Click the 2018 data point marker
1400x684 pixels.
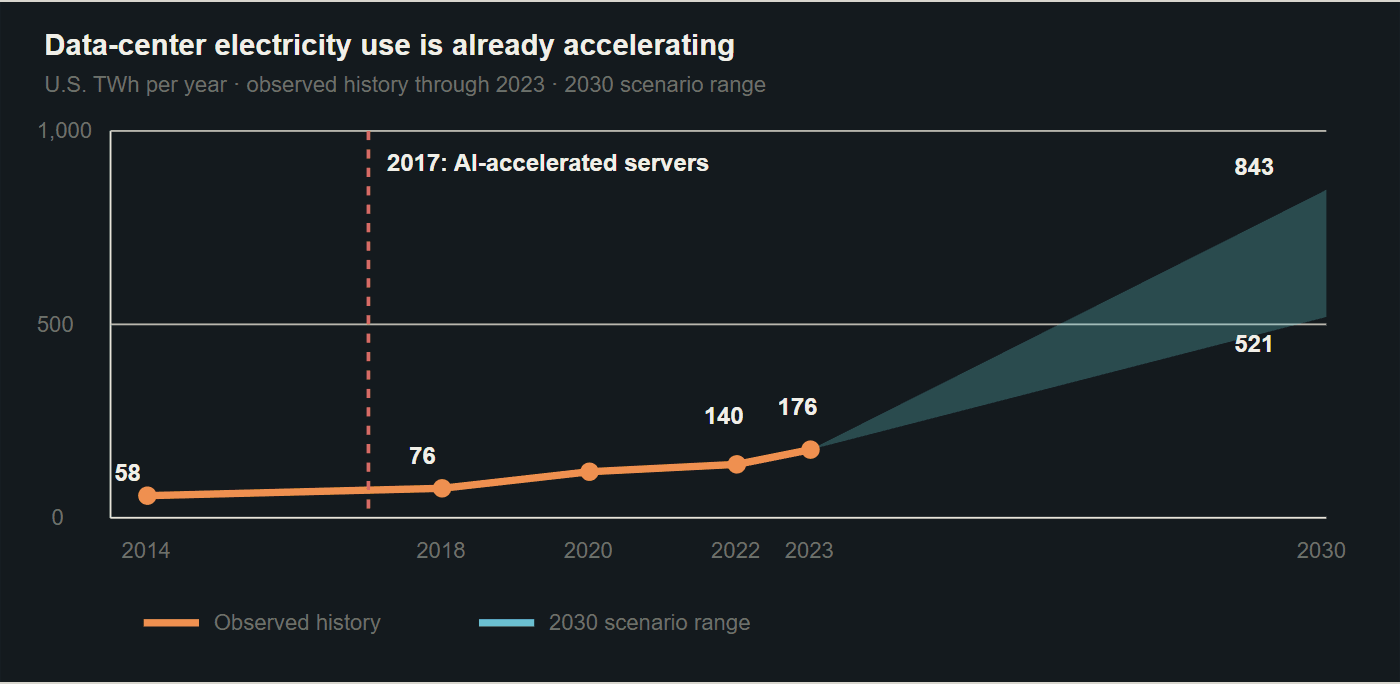click(442, 488)
